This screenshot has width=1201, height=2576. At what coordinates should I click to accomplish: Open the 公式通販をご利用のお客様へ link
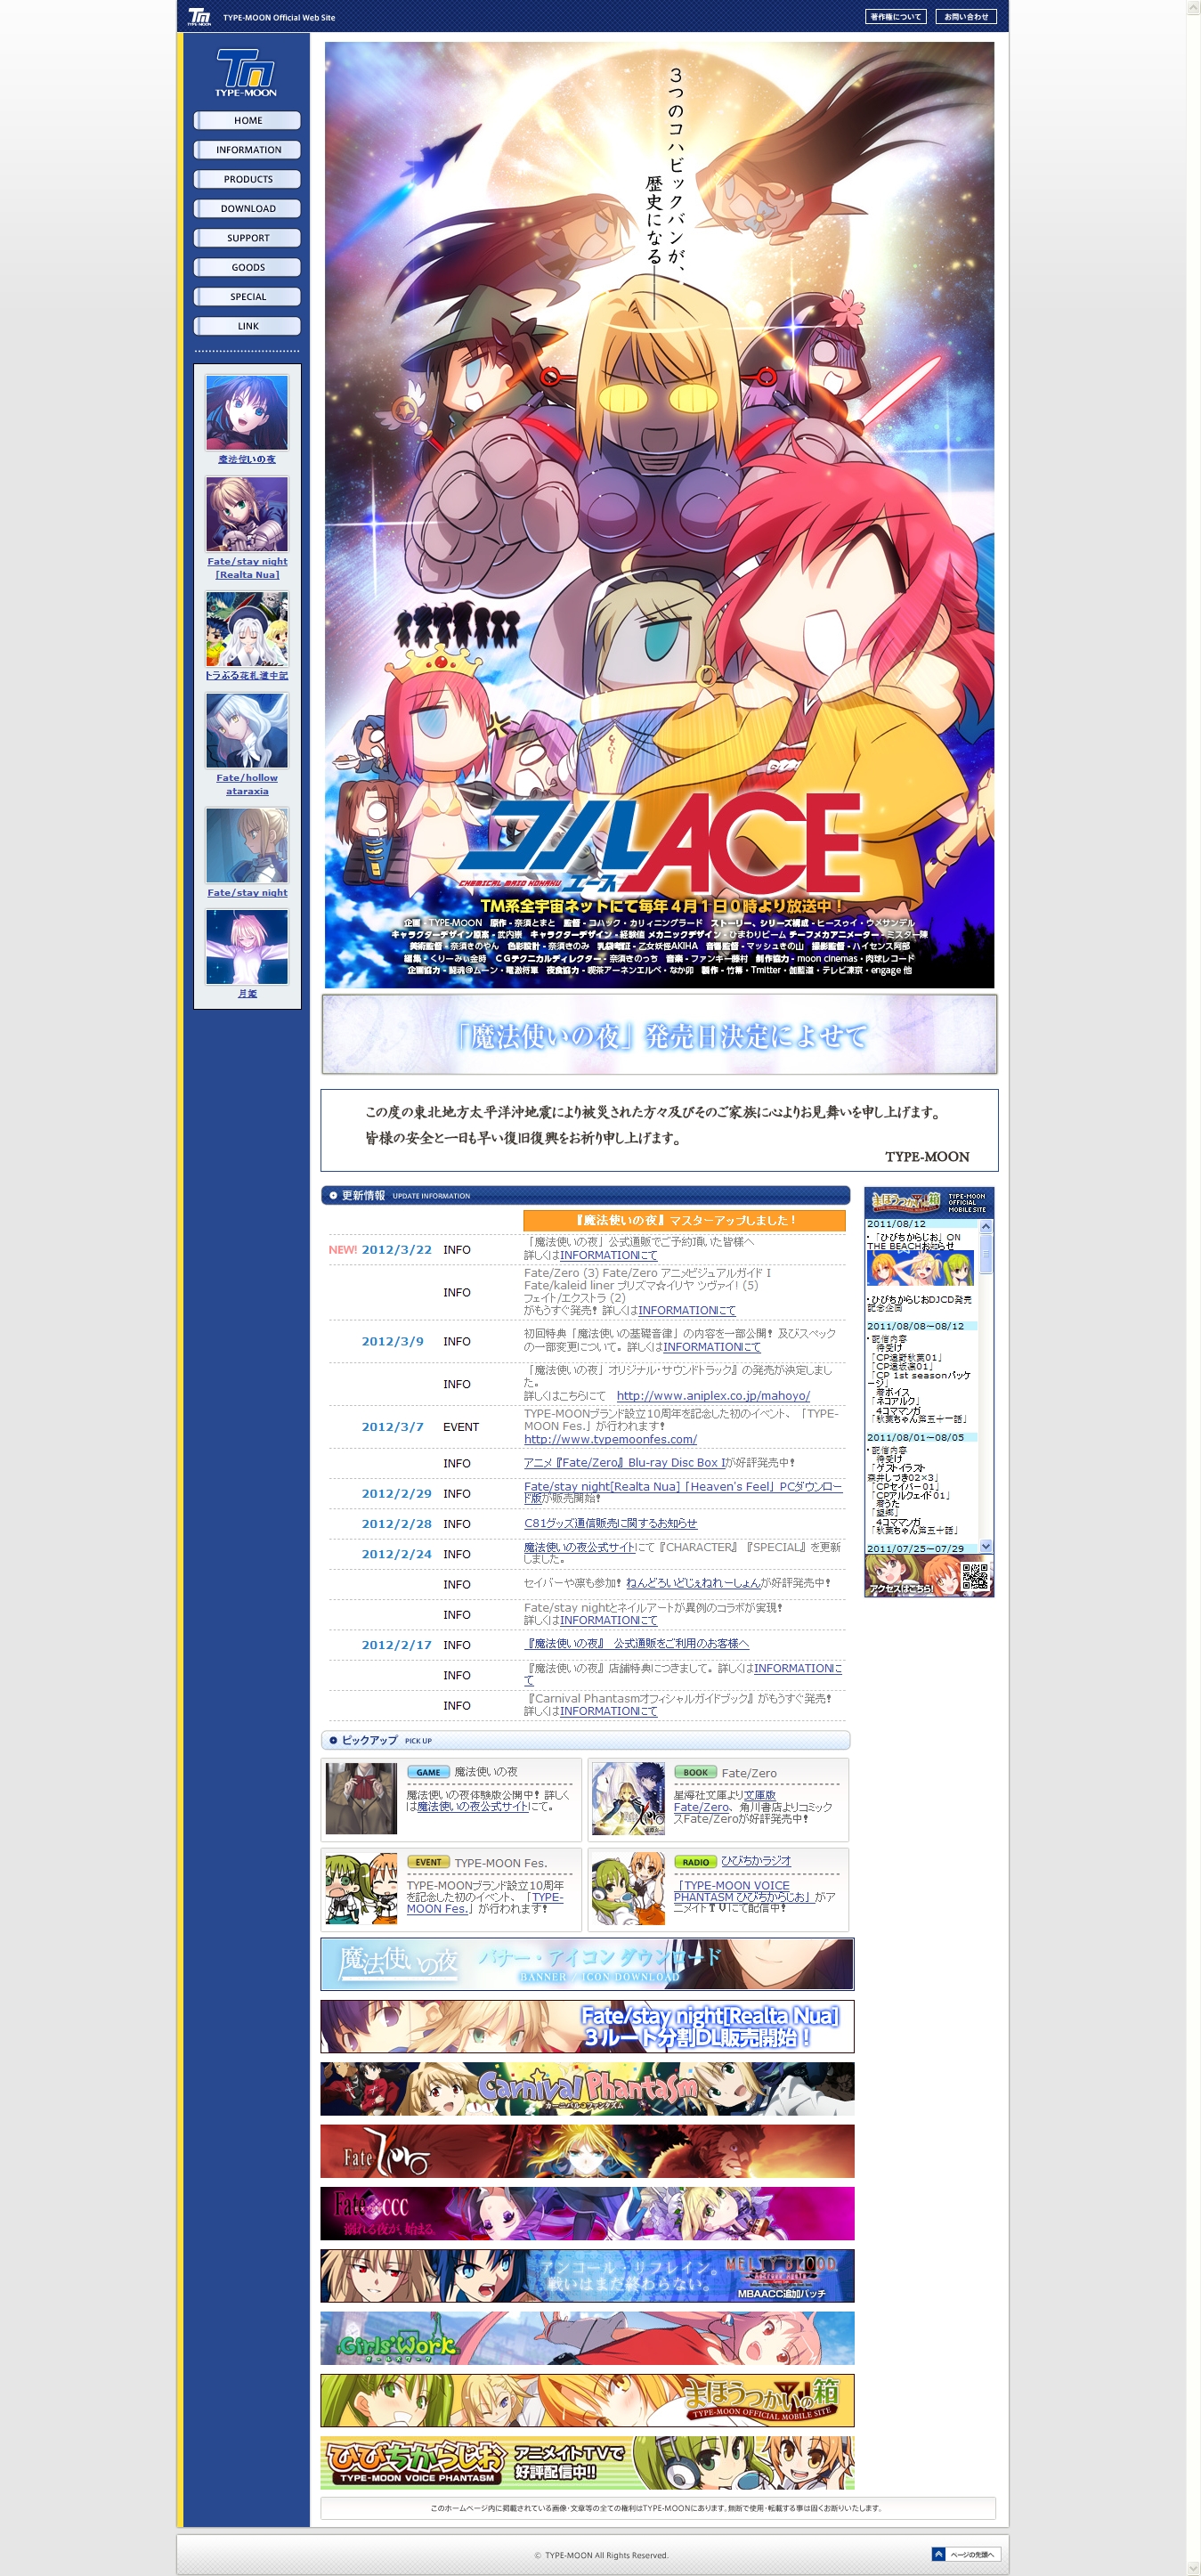click(x=636, y=1644)
